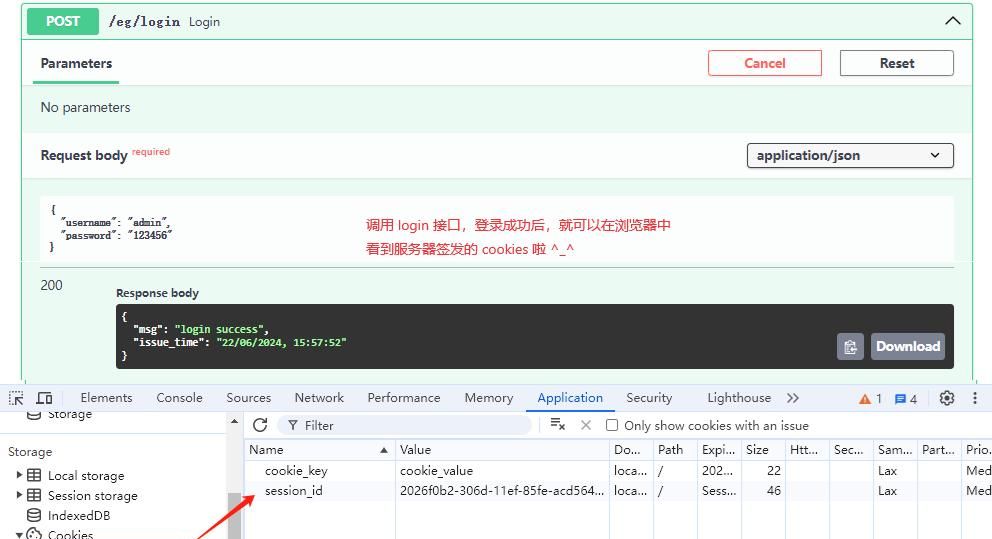The image size is (992, 539).
Task: Open the Sources tab
Action: point(249,398)
